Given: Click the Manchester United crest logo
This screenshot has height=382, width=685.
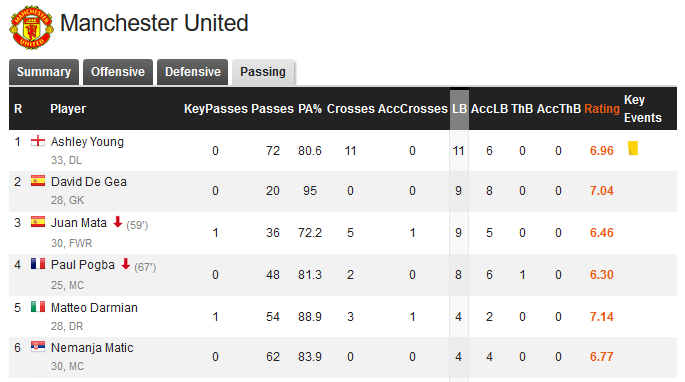Looking at the screenshot, I should click(x=31, y=28).
